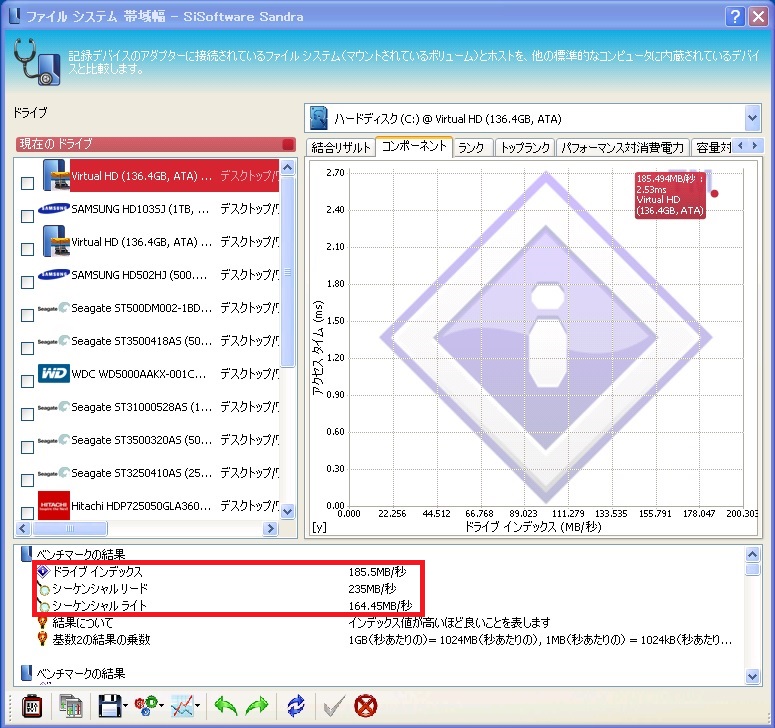This screenshot has width=775, height=728.
Task: Tick the checkbox for the first Virtual HD row
Action: pos(28,183)
